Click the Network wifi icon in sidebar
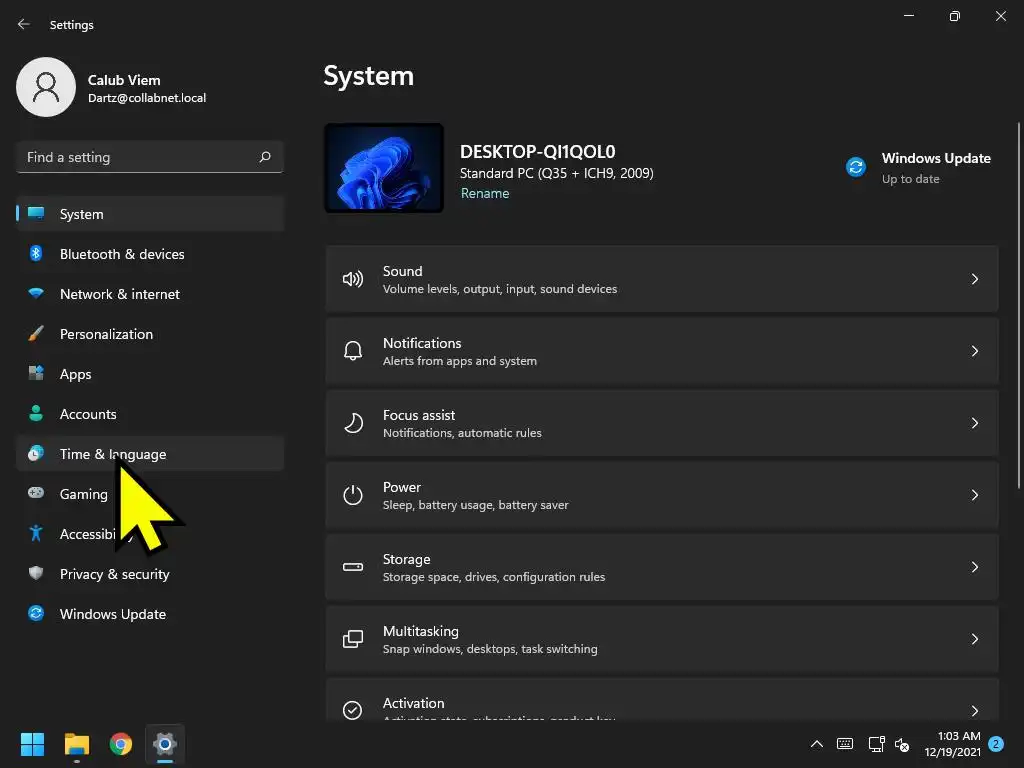Image resolution: width=1024 pixels, height=768 pixels. [36, 293]
